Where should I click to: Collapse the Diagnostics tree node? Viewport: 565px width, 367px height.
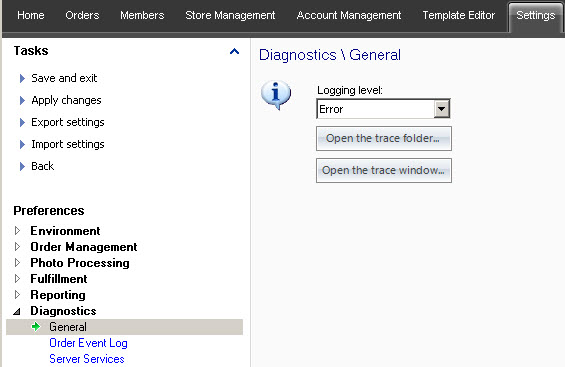17,311
